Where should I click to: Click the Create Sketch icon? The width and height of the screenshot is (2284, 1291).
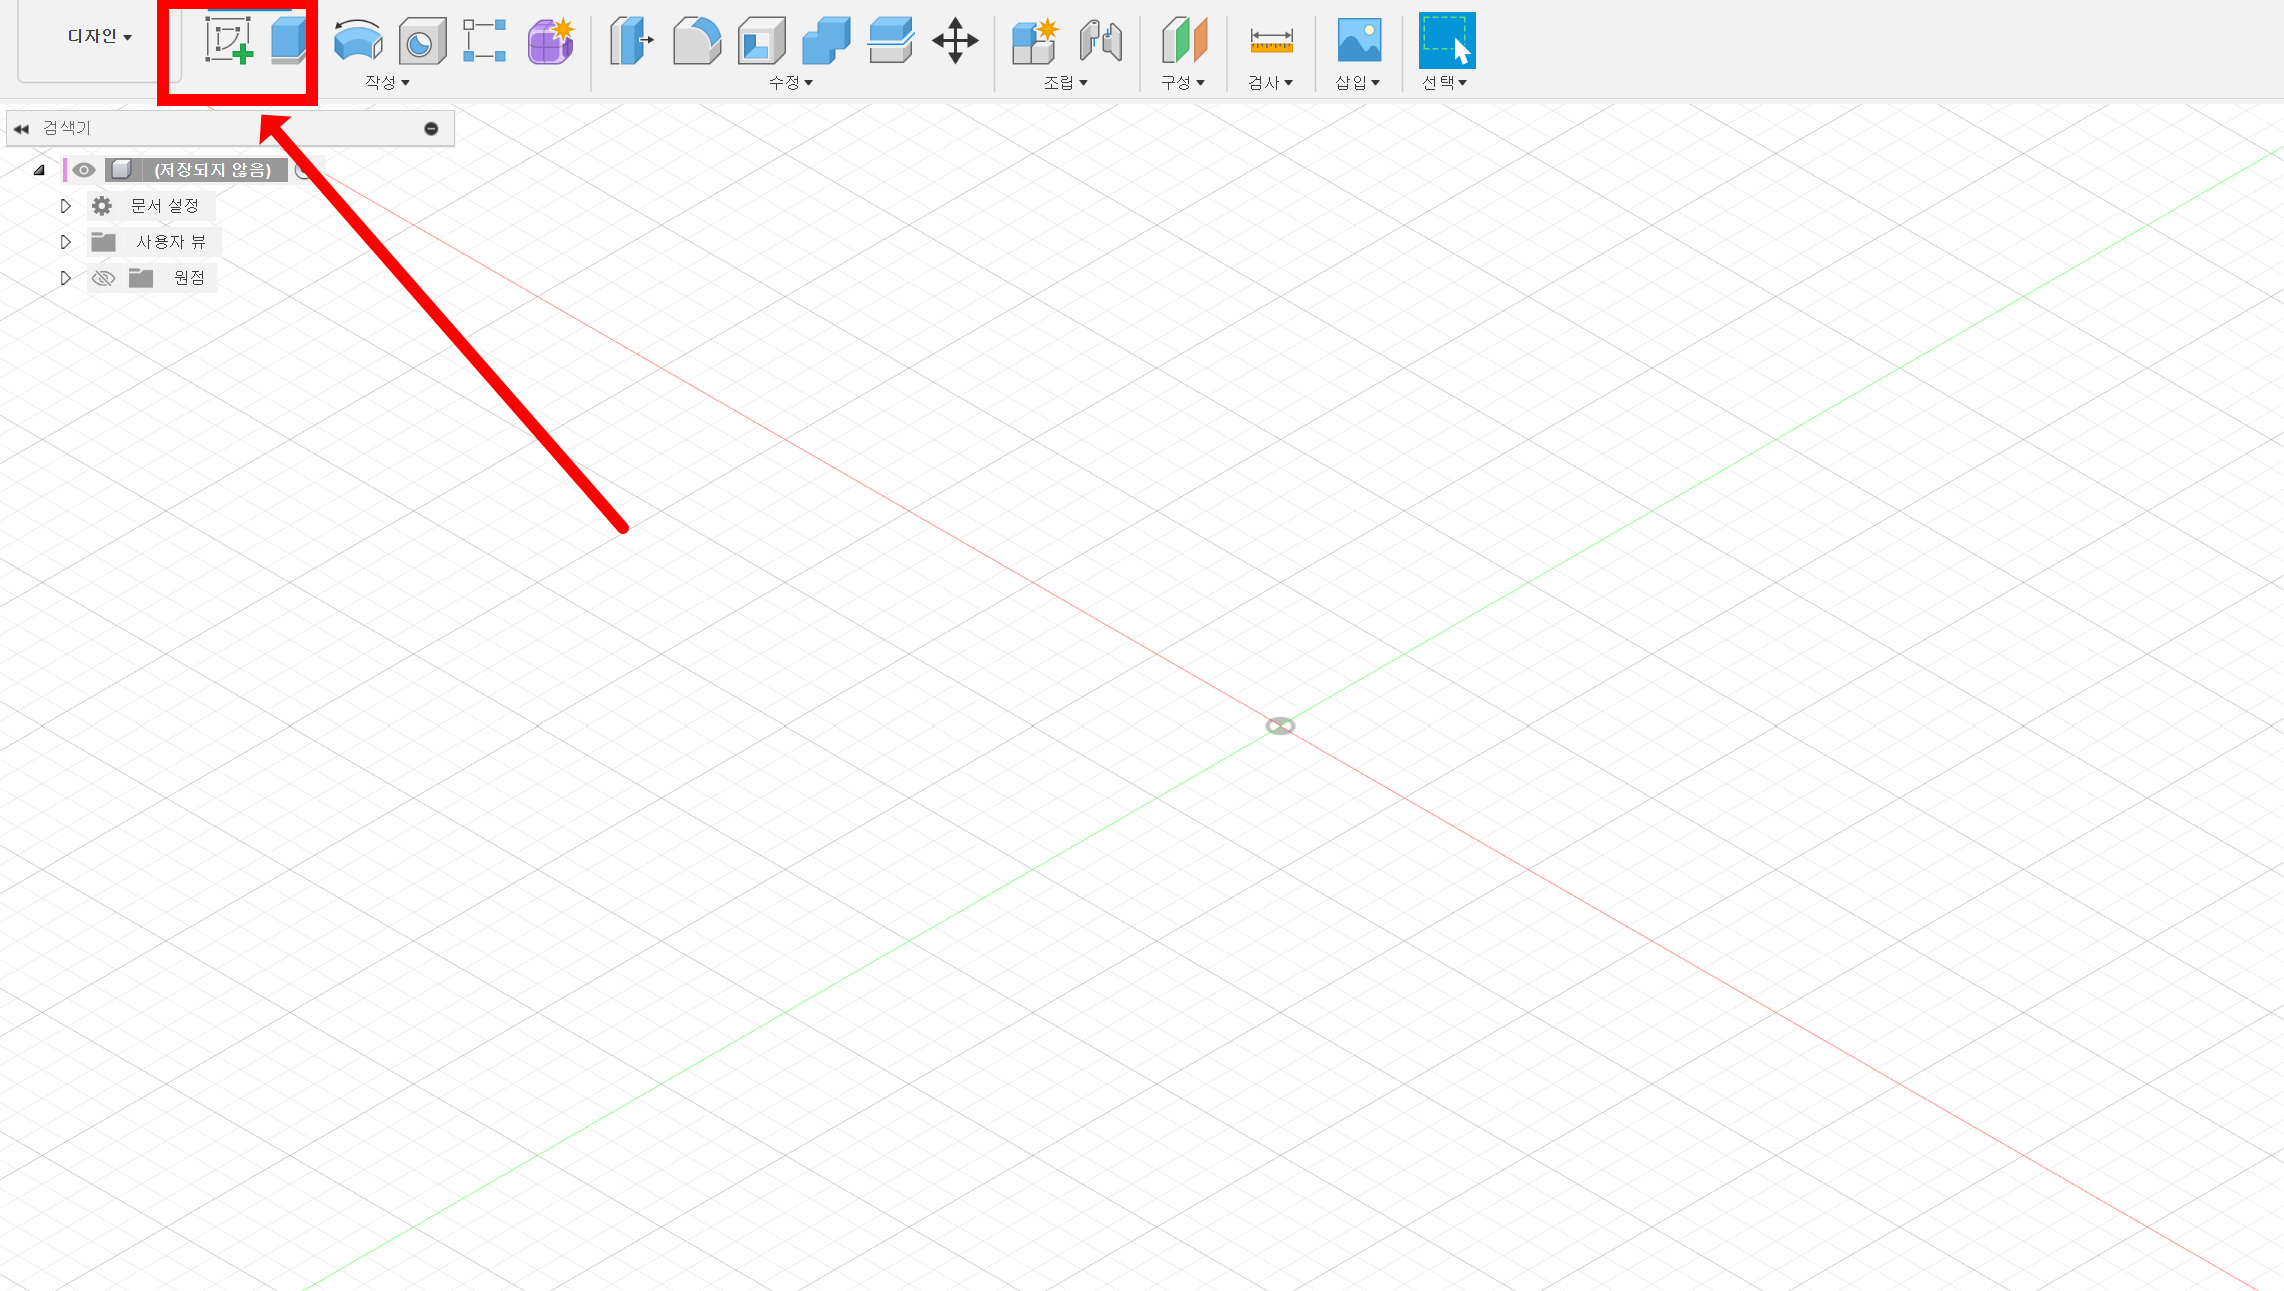229,41
